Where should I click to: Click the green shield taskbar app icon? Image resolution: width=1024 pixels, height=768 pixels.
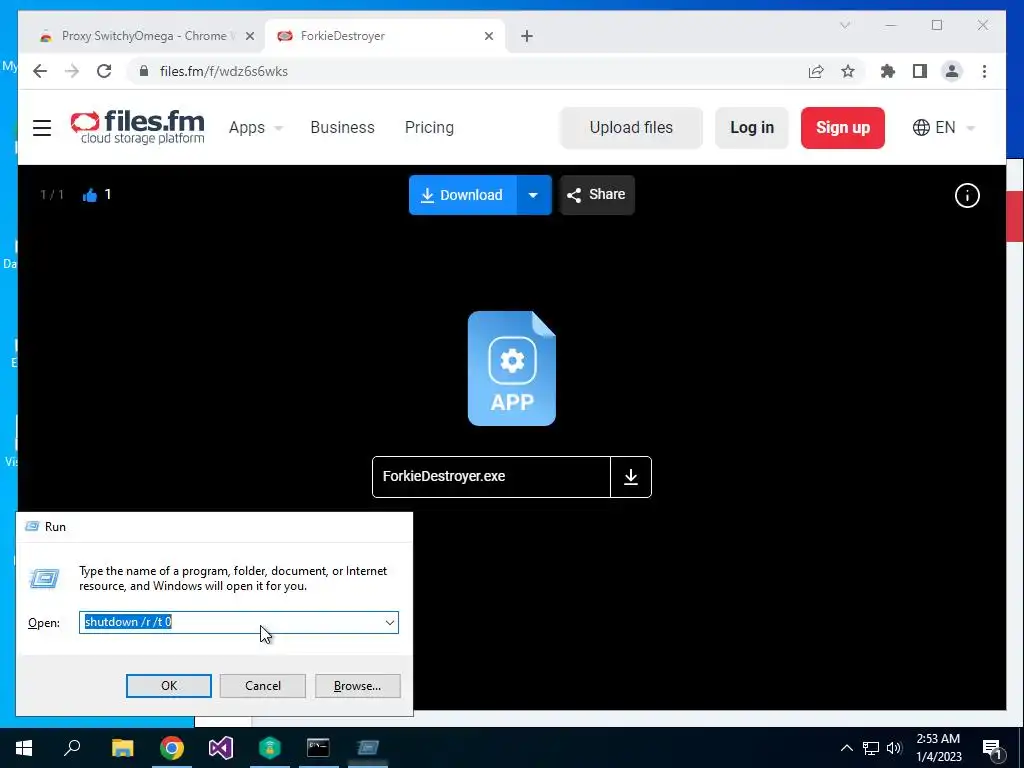(270, 748)
